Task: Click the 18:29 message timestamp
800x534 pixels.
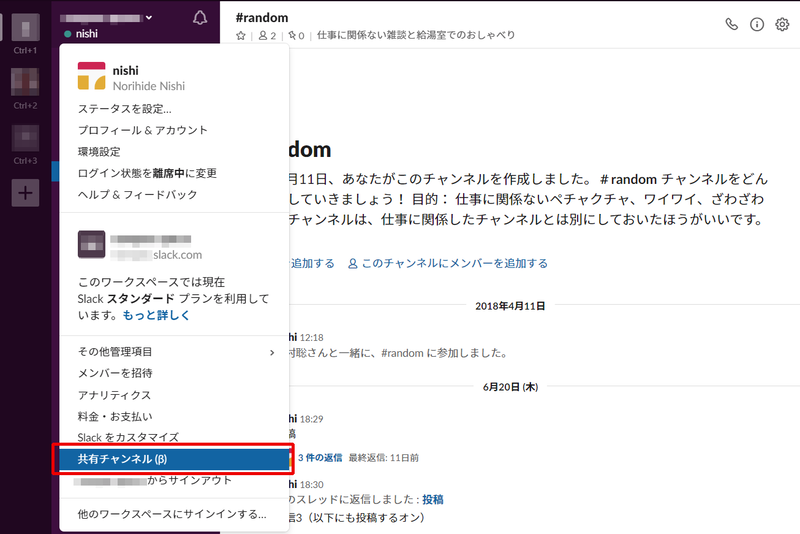Action: coord(312,419)
